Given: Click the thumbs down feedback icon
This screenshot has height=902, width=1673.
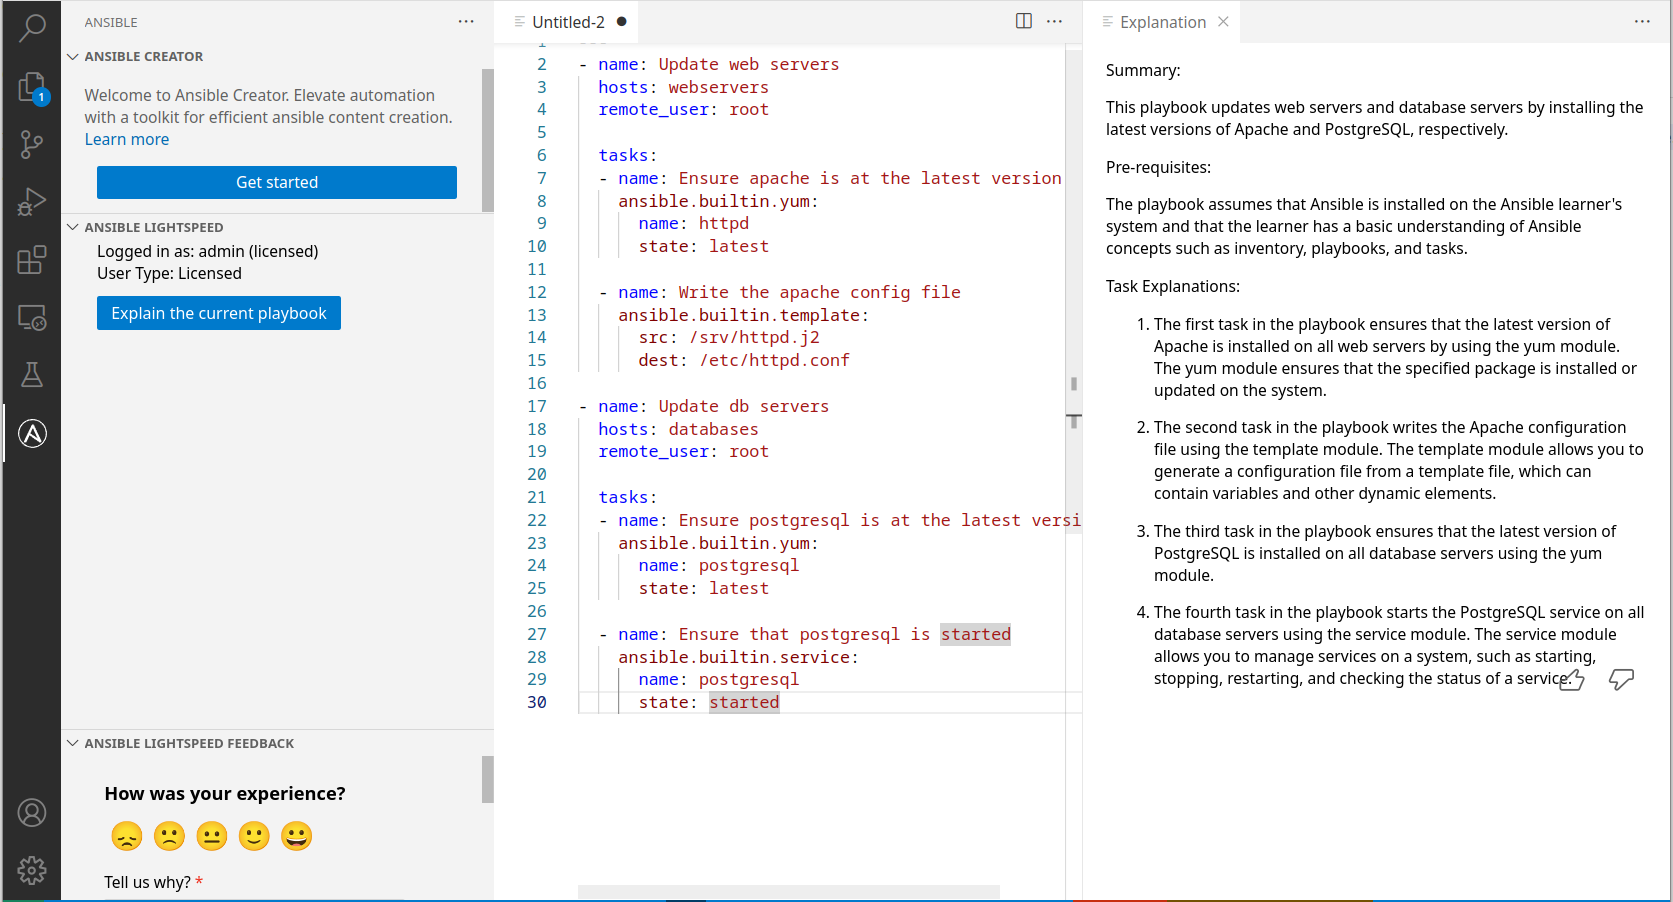Looking at the screenshot, I should (x=1621, y=680).
